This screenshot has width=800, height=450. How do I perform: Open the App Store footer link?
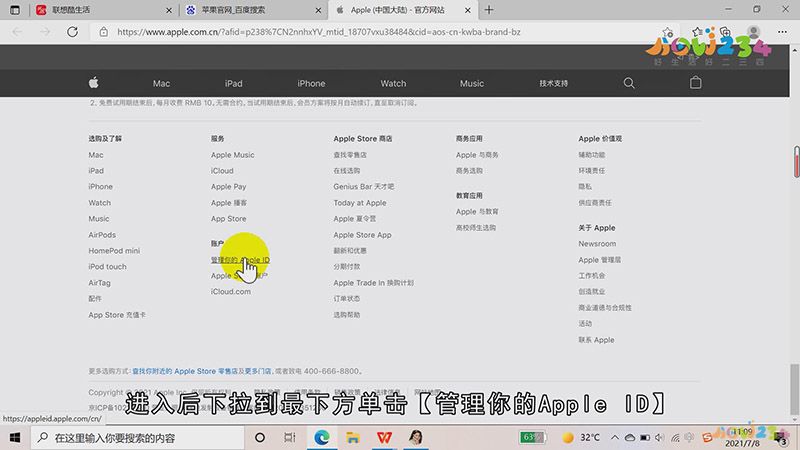click(229, 218)
